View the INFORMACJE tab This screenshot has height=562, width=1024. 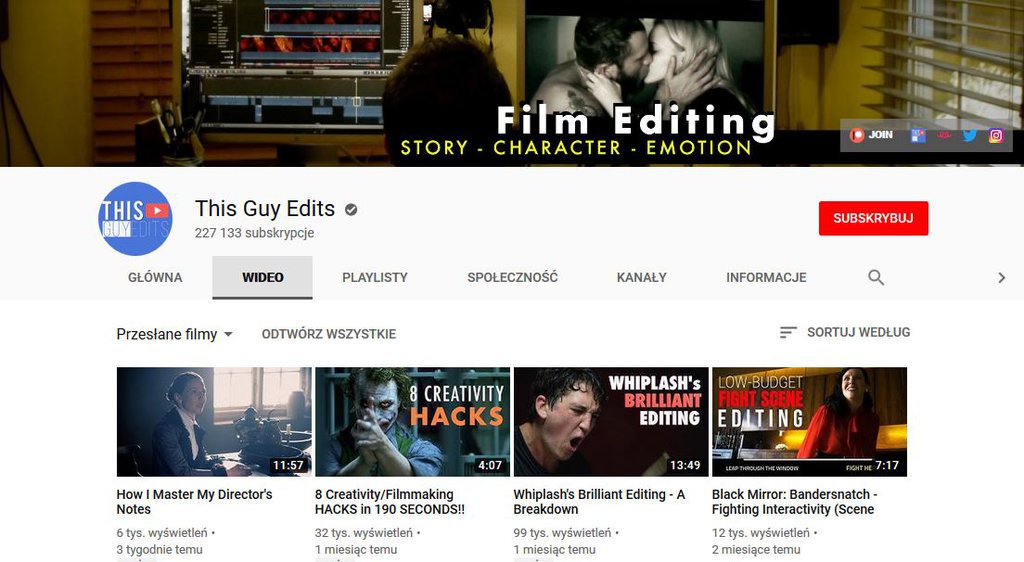pyautogui.click(x=766, y=277)
